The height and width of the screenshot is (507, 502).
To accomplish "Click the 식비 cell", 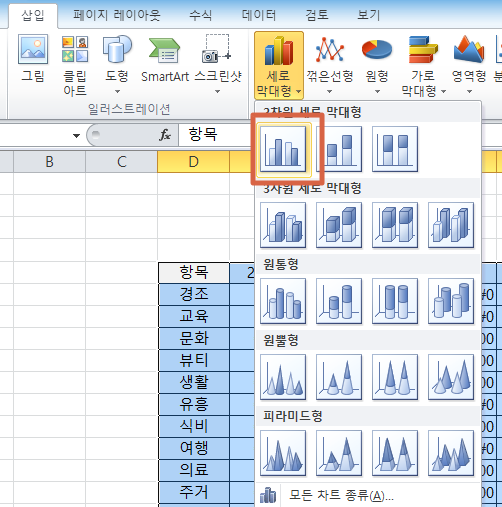I will 194,426.
